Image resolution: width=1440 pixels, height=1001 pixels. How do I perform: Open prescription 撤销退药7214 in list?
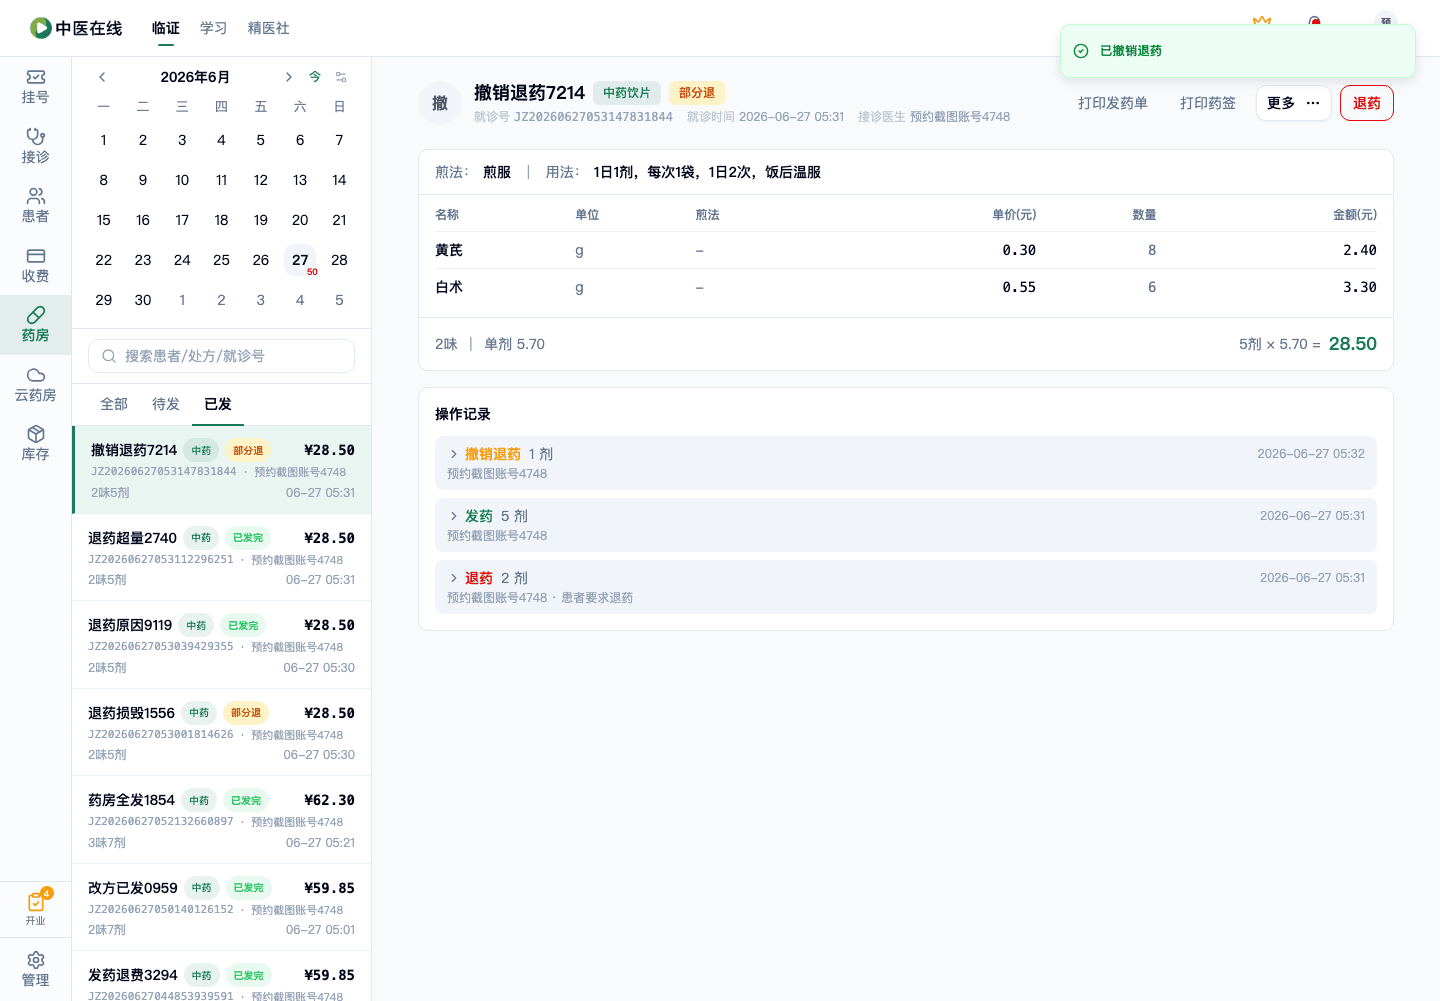pos(221,470)
